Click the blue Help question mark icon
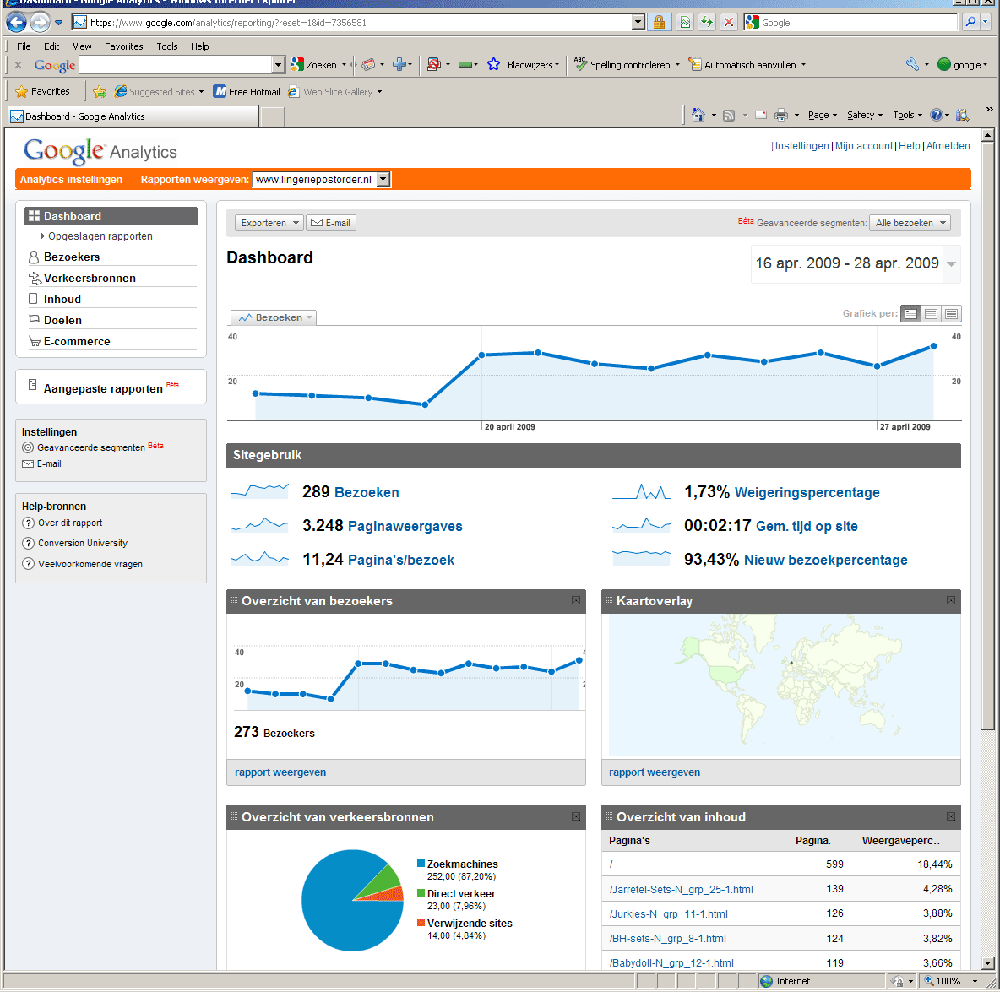Image resolution: width=1000 pixels, height=992 pixels. click(936, 115)
